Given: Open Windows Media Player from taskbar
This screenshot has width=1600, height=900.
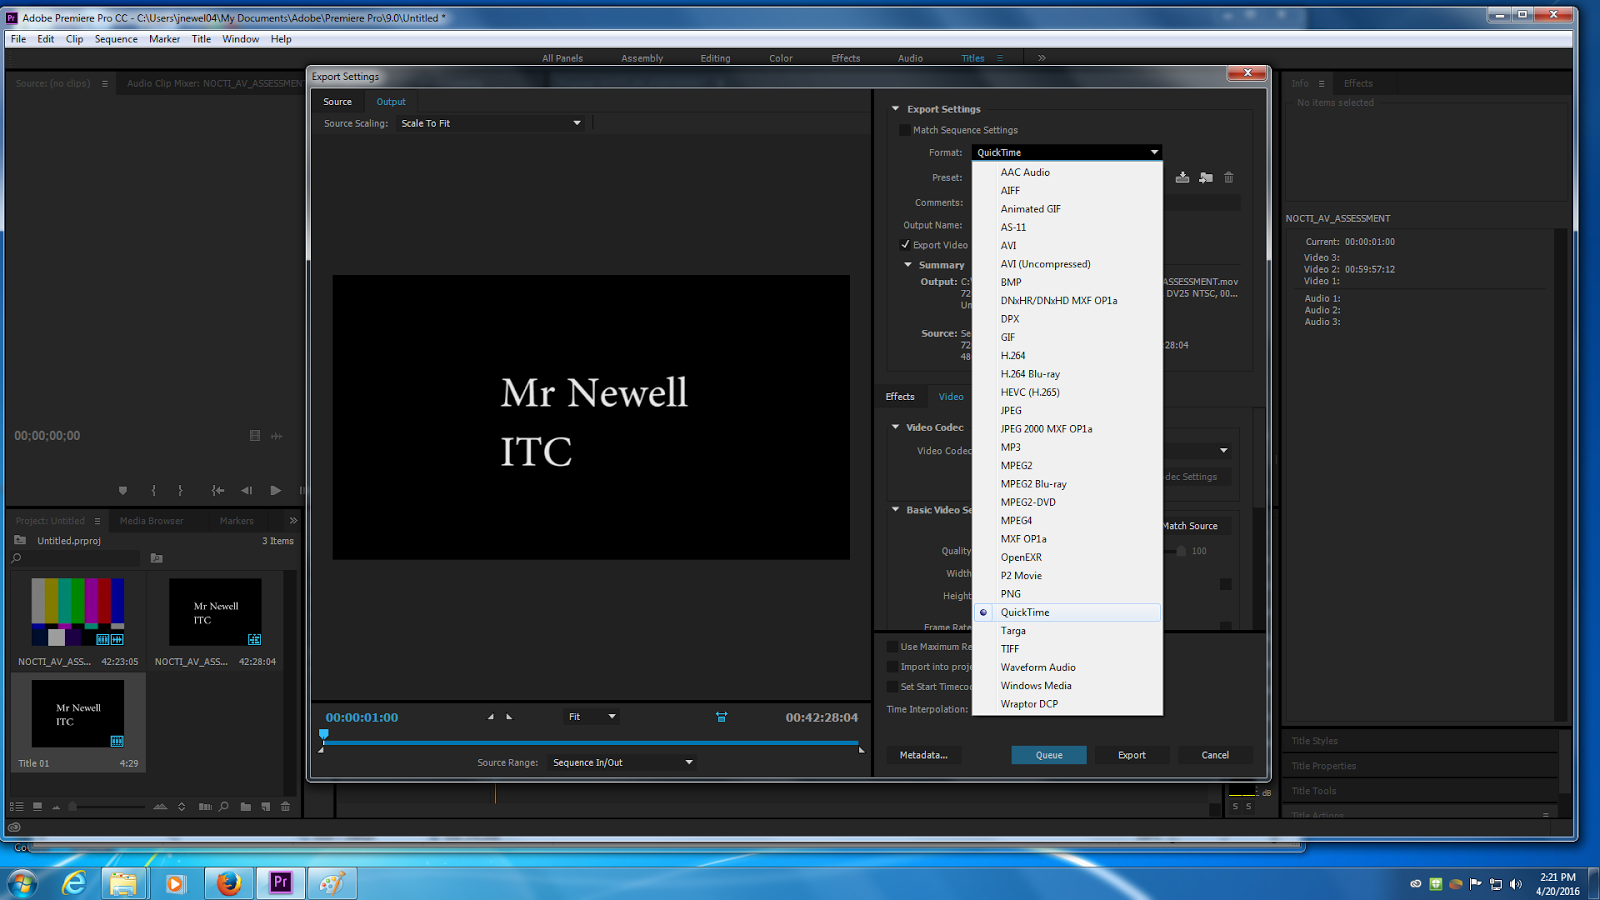Looking at the screenshot, I should [175, 883].
